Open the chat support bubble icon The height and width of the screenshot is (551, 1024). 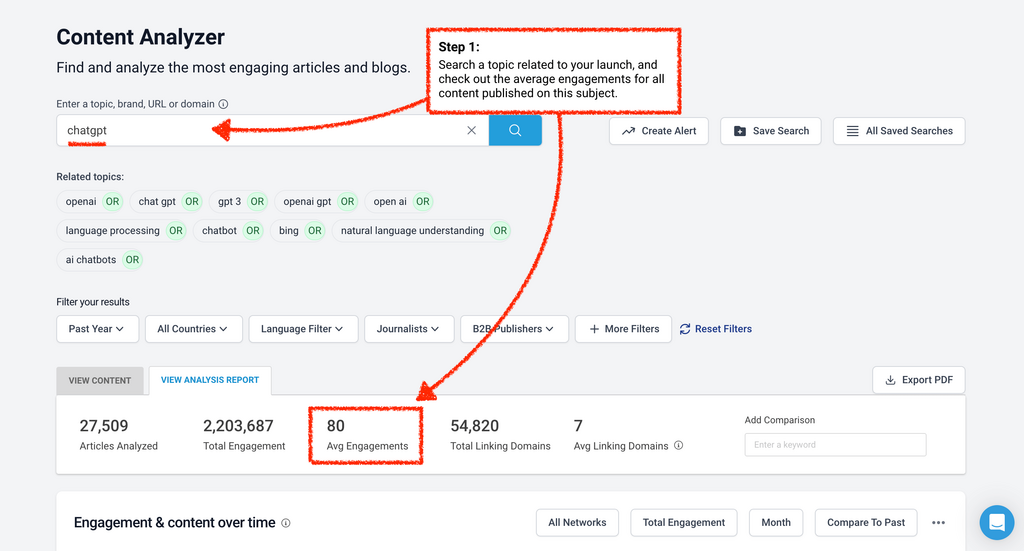pos(996,522)
